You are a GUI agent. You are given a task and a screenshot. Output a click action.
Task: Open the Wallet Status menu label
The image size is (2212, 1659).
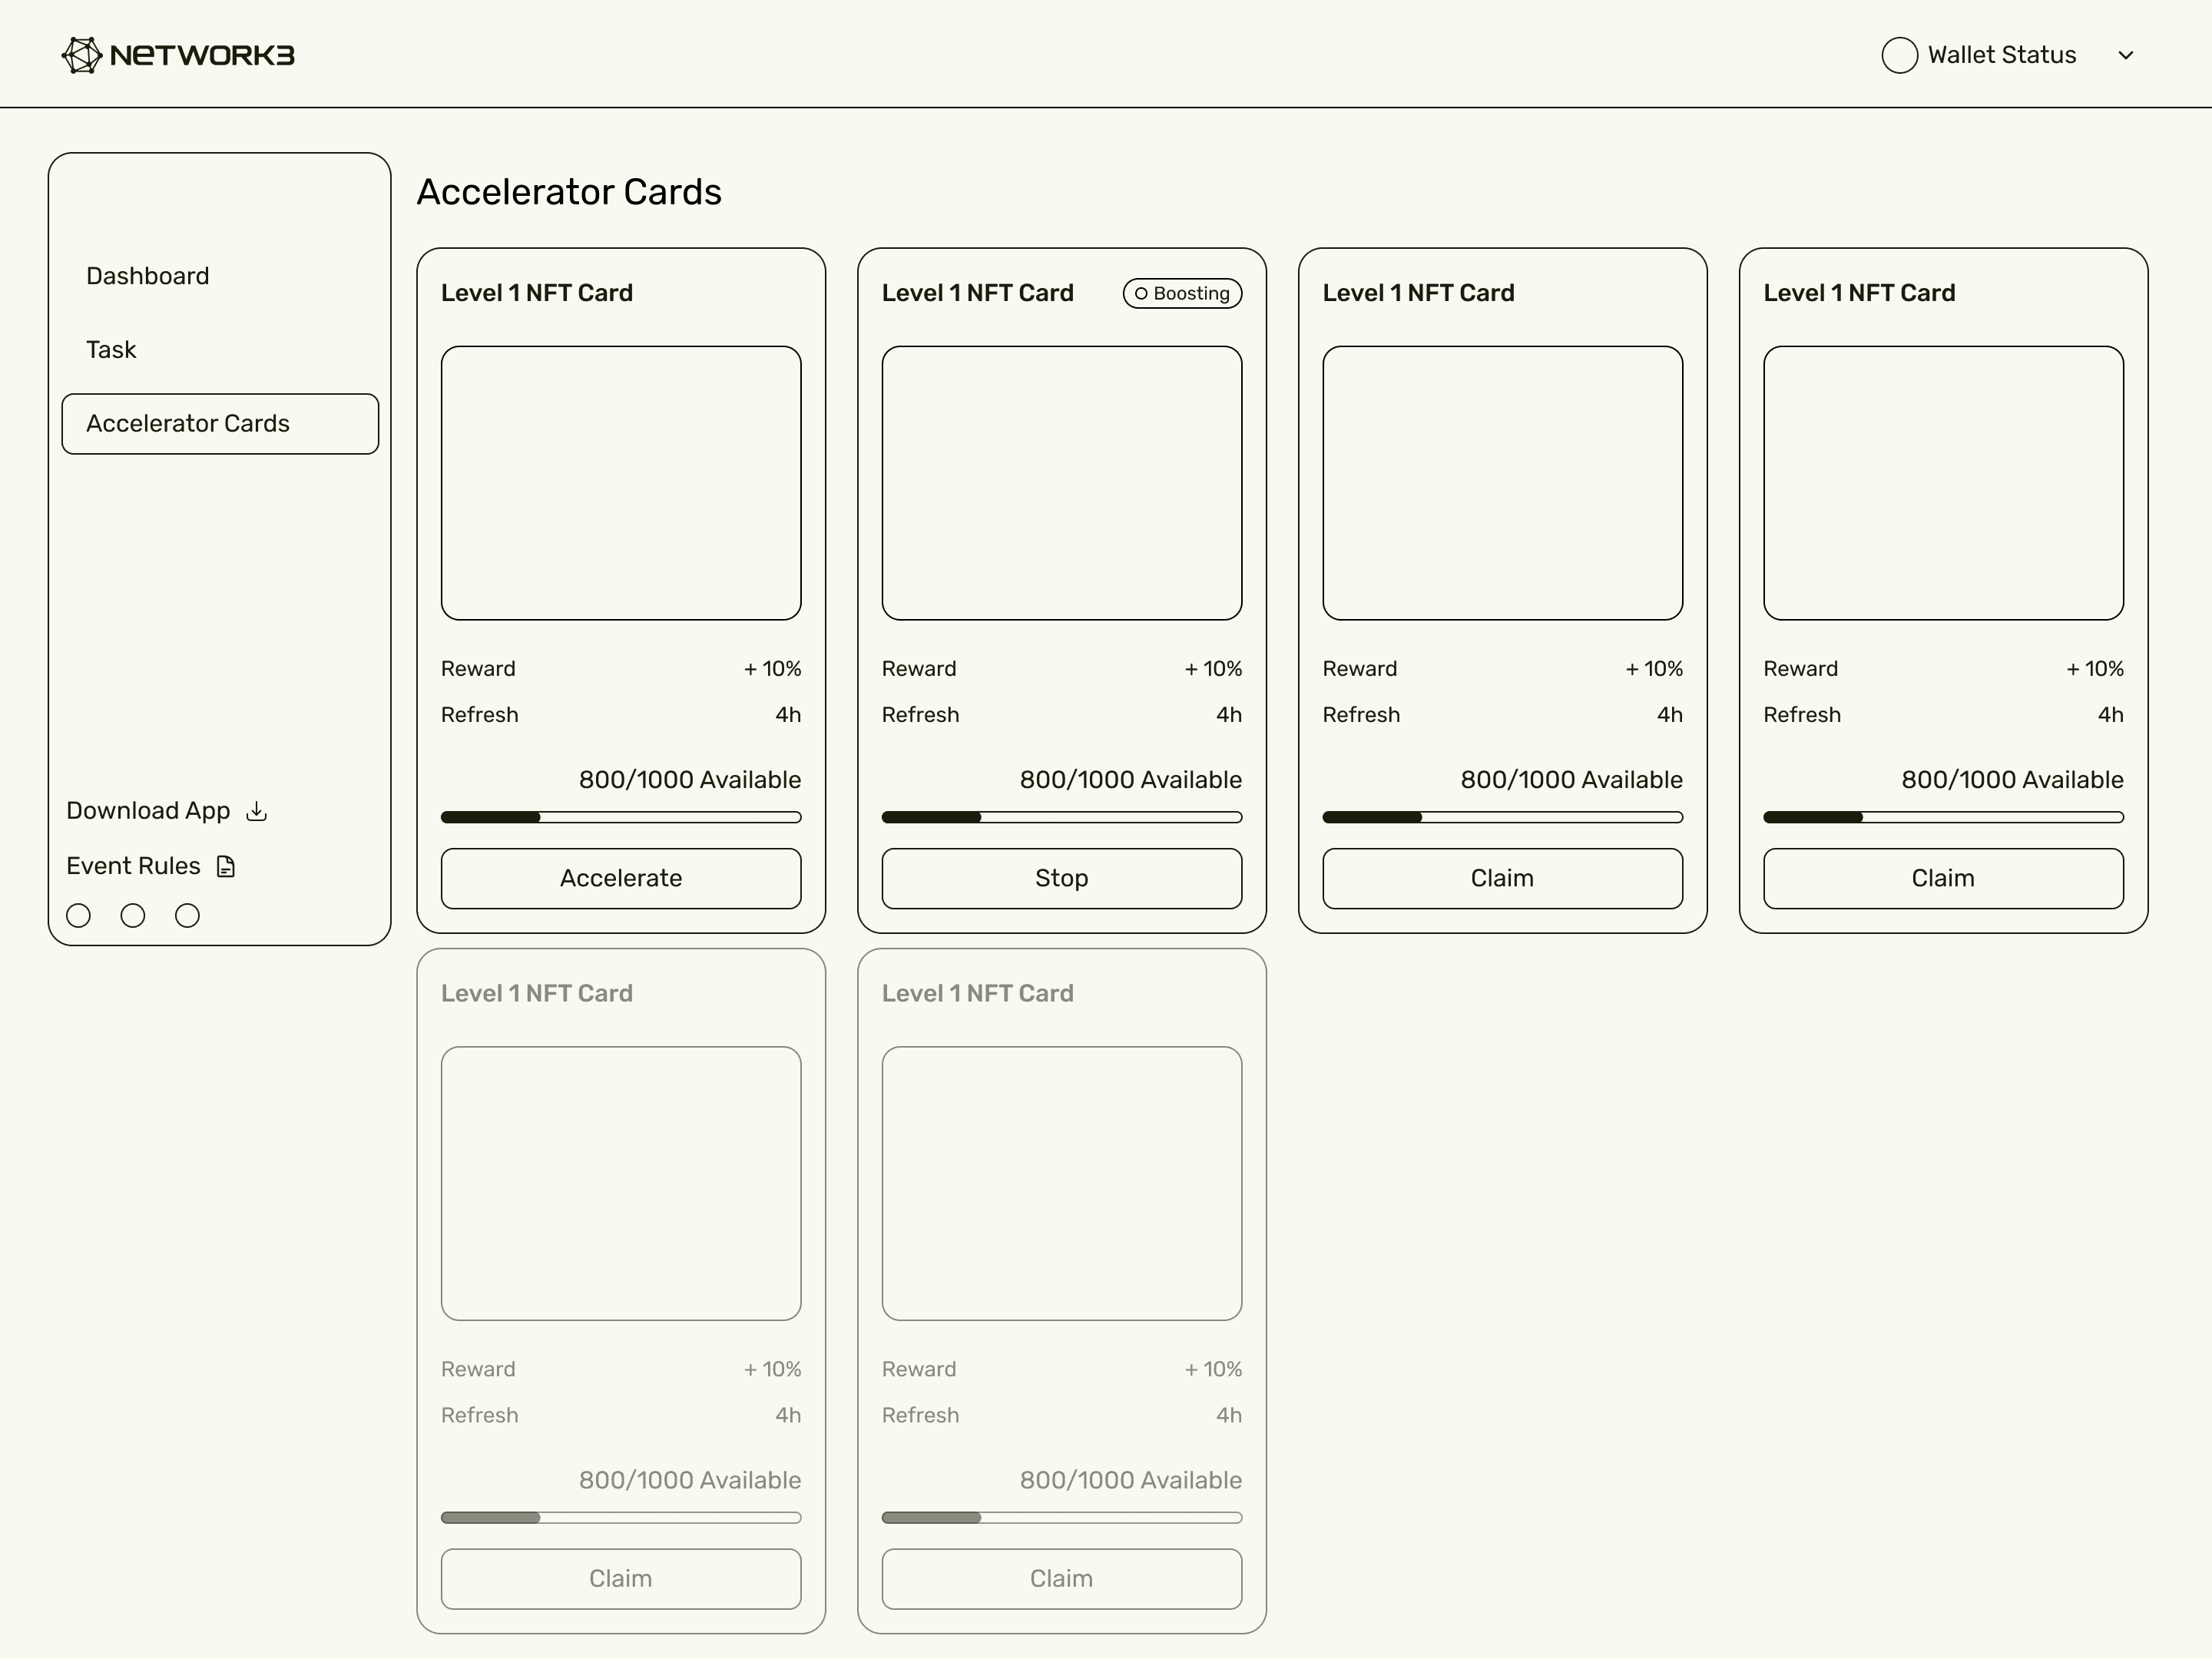pyautogui.click(x=2001, y=55)
